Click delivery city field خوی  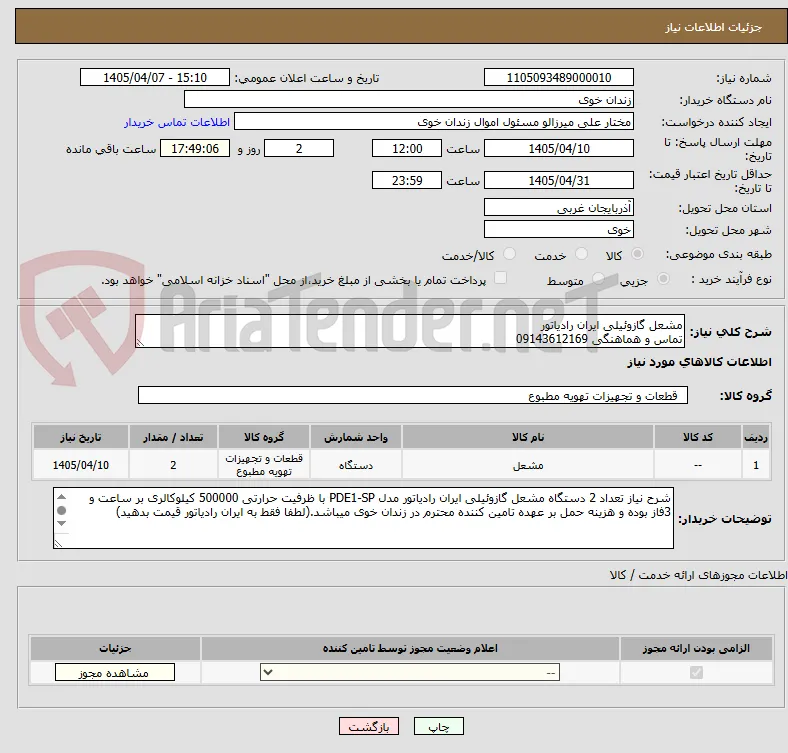click(x=558, y=230)
